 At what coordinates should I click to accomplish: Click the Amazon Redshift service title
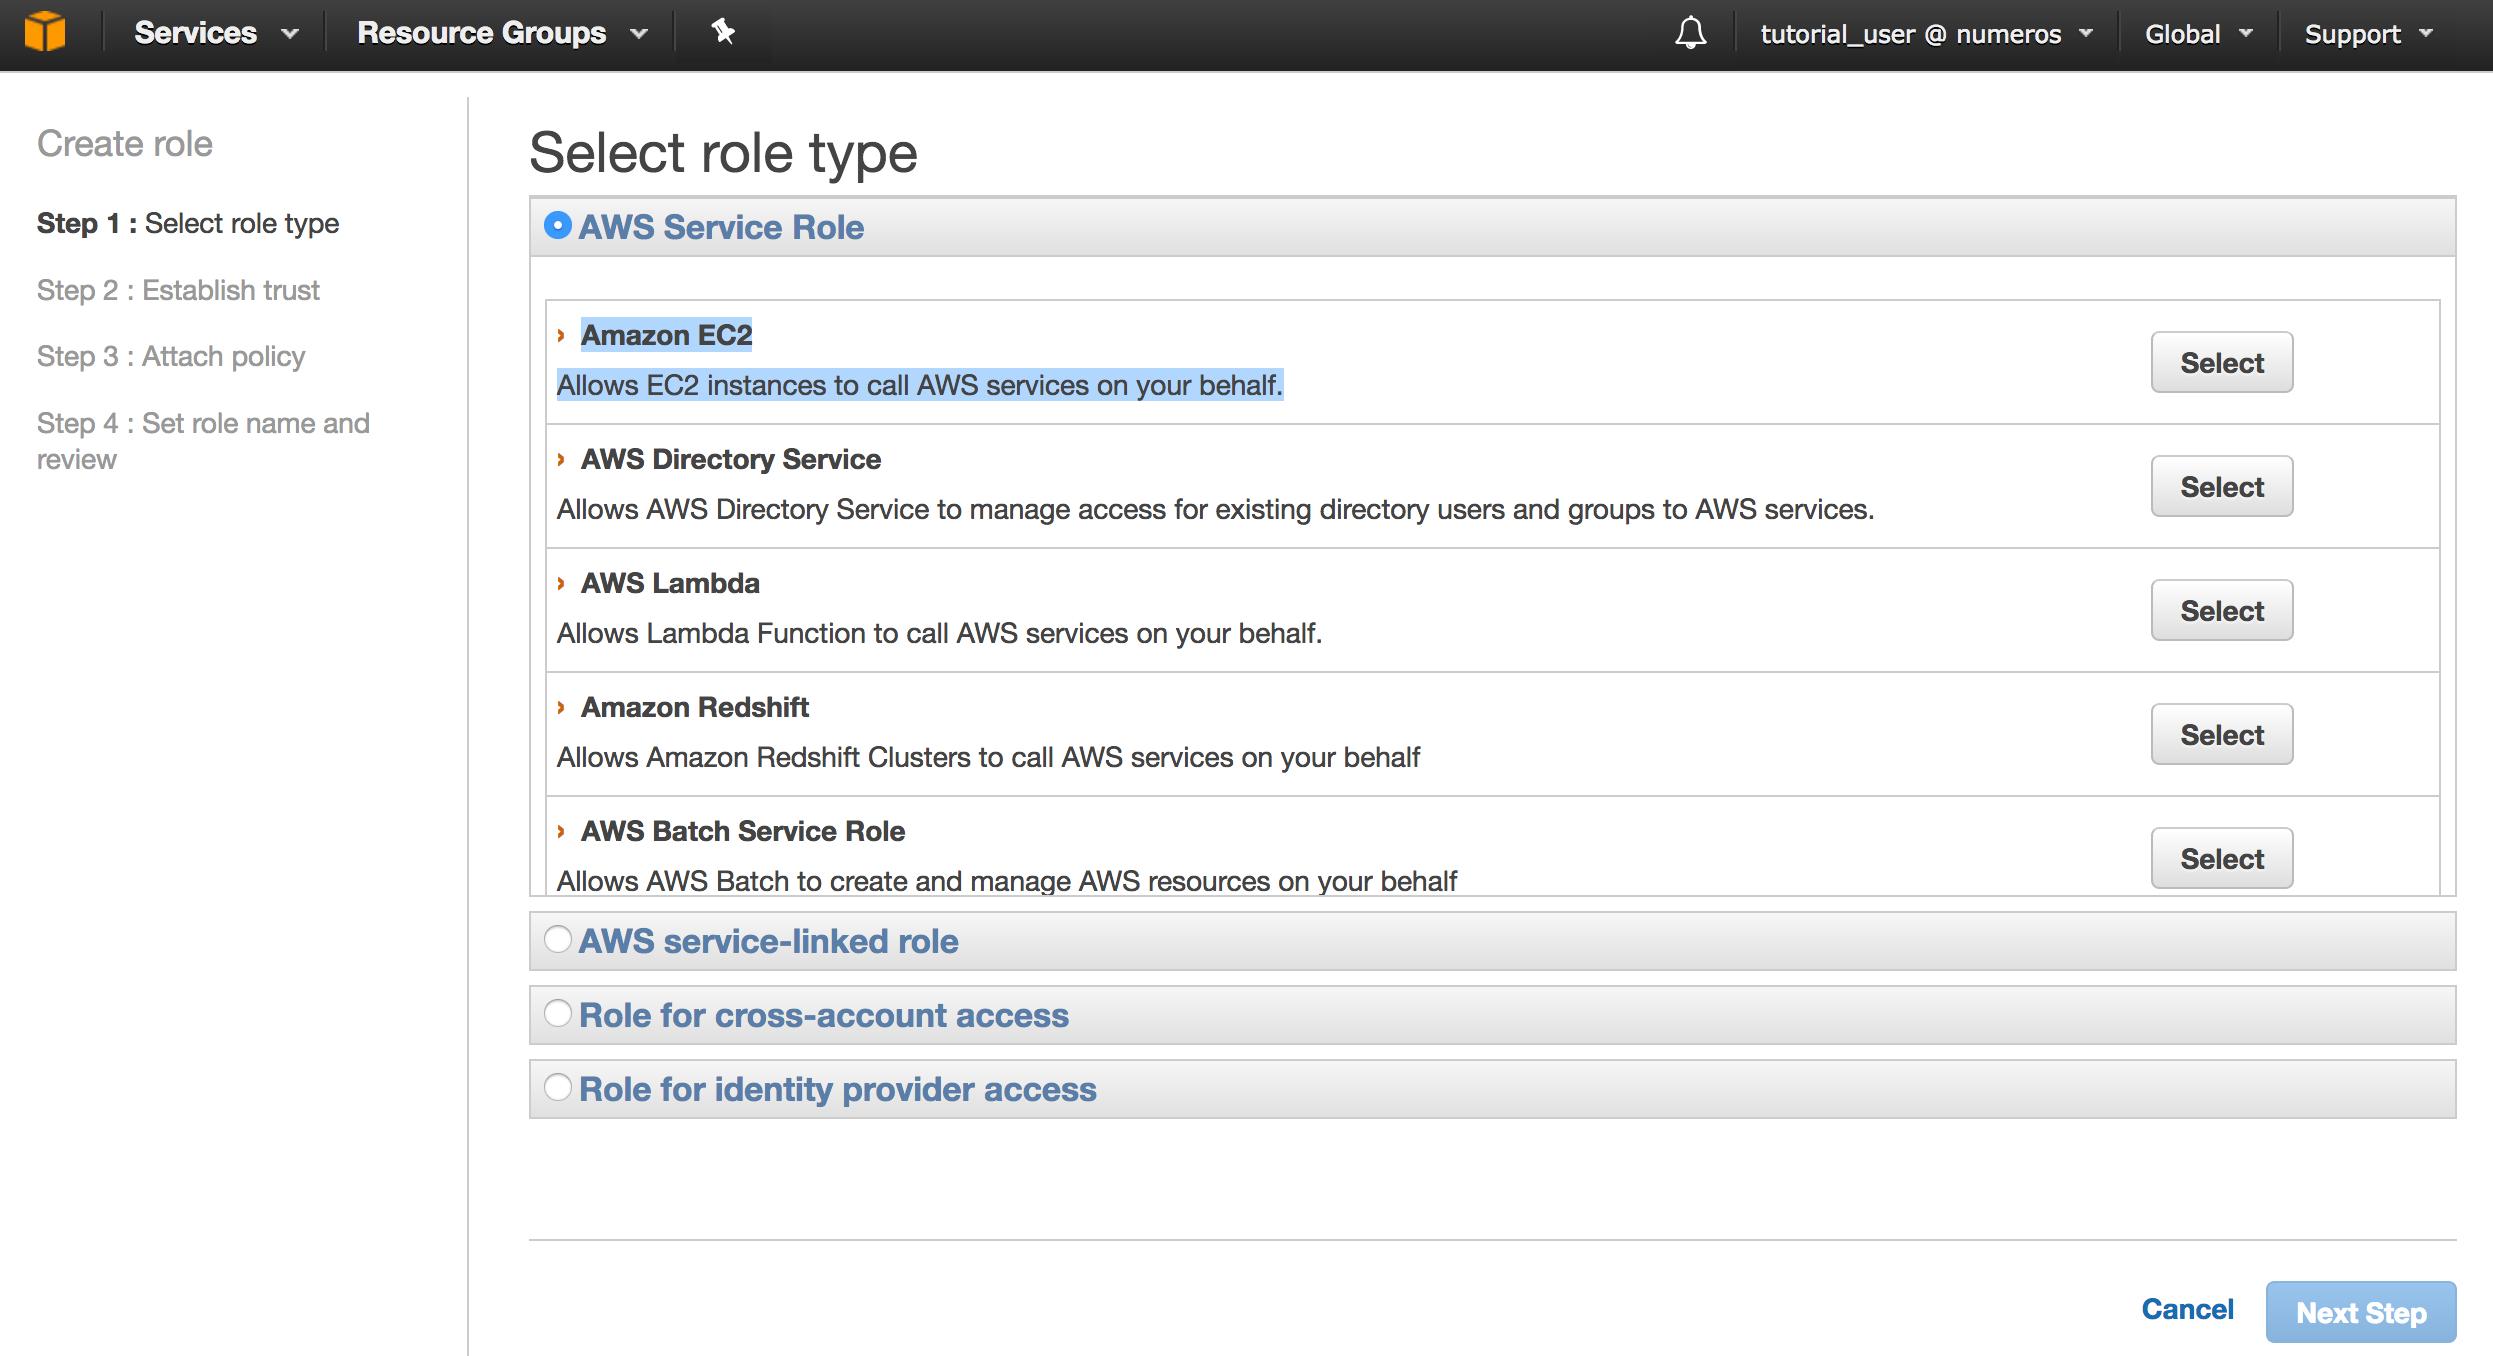(695, 707)
